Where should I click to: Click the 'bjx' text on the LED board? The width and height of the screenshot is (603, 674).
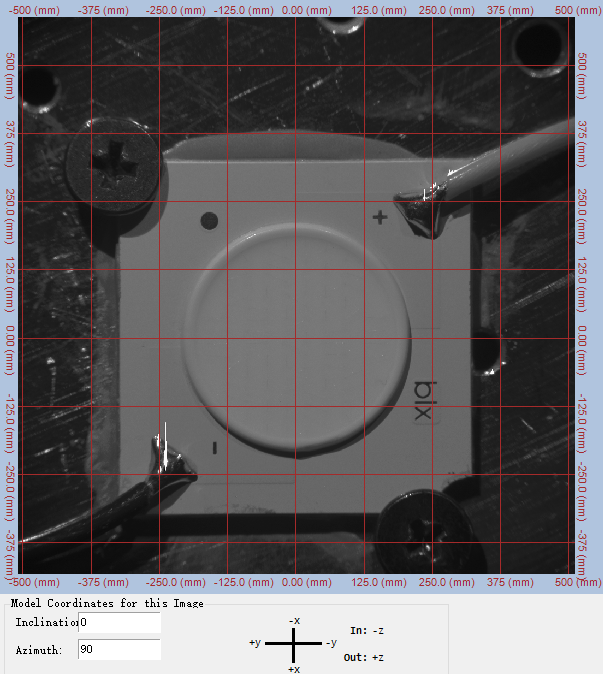tap(423, 400)
